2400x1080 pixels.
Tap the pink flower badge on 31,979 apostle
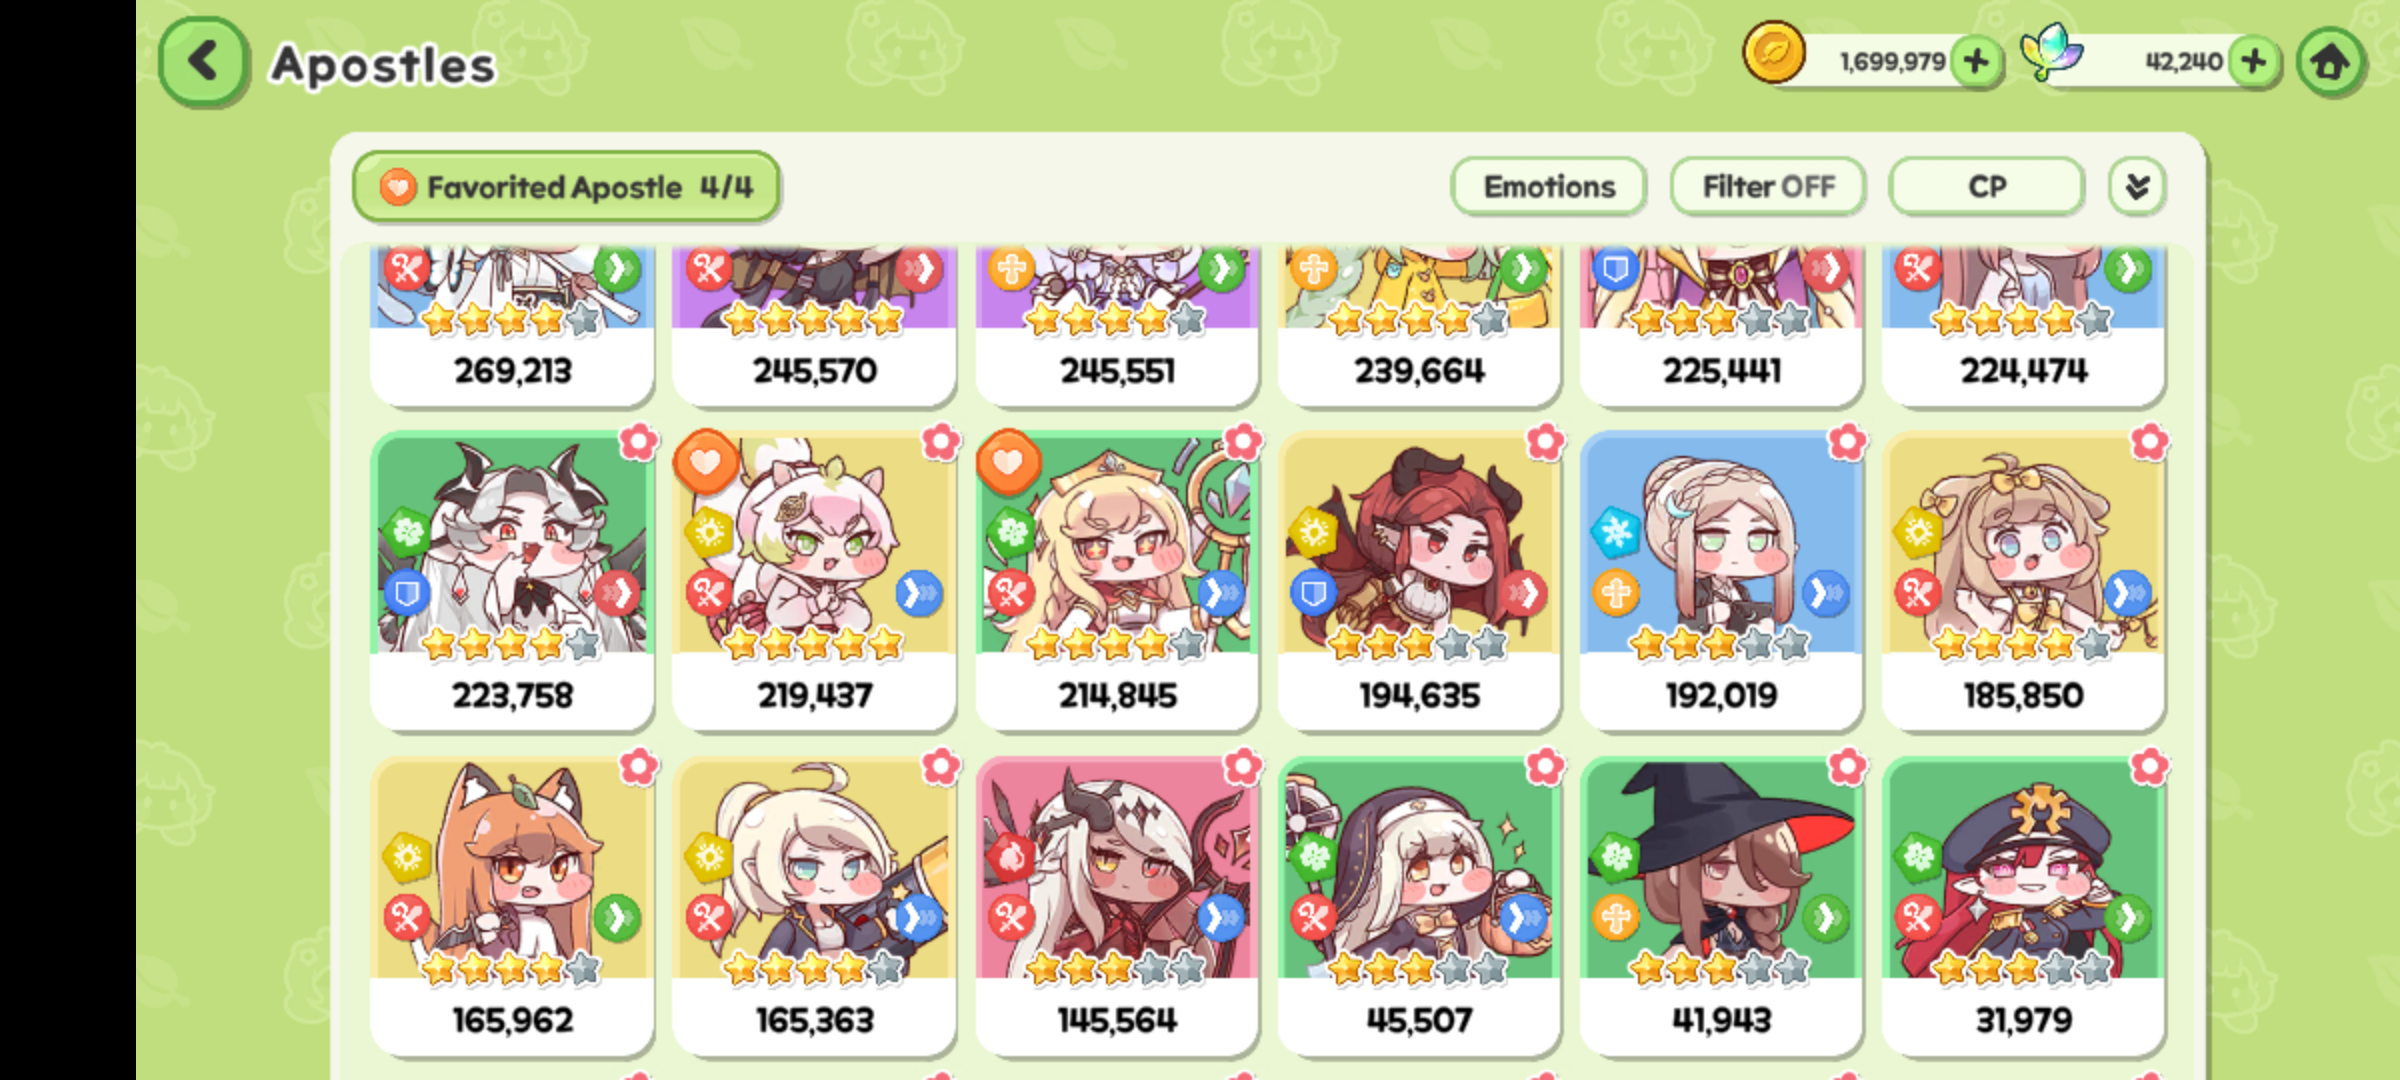point(2149,767)
